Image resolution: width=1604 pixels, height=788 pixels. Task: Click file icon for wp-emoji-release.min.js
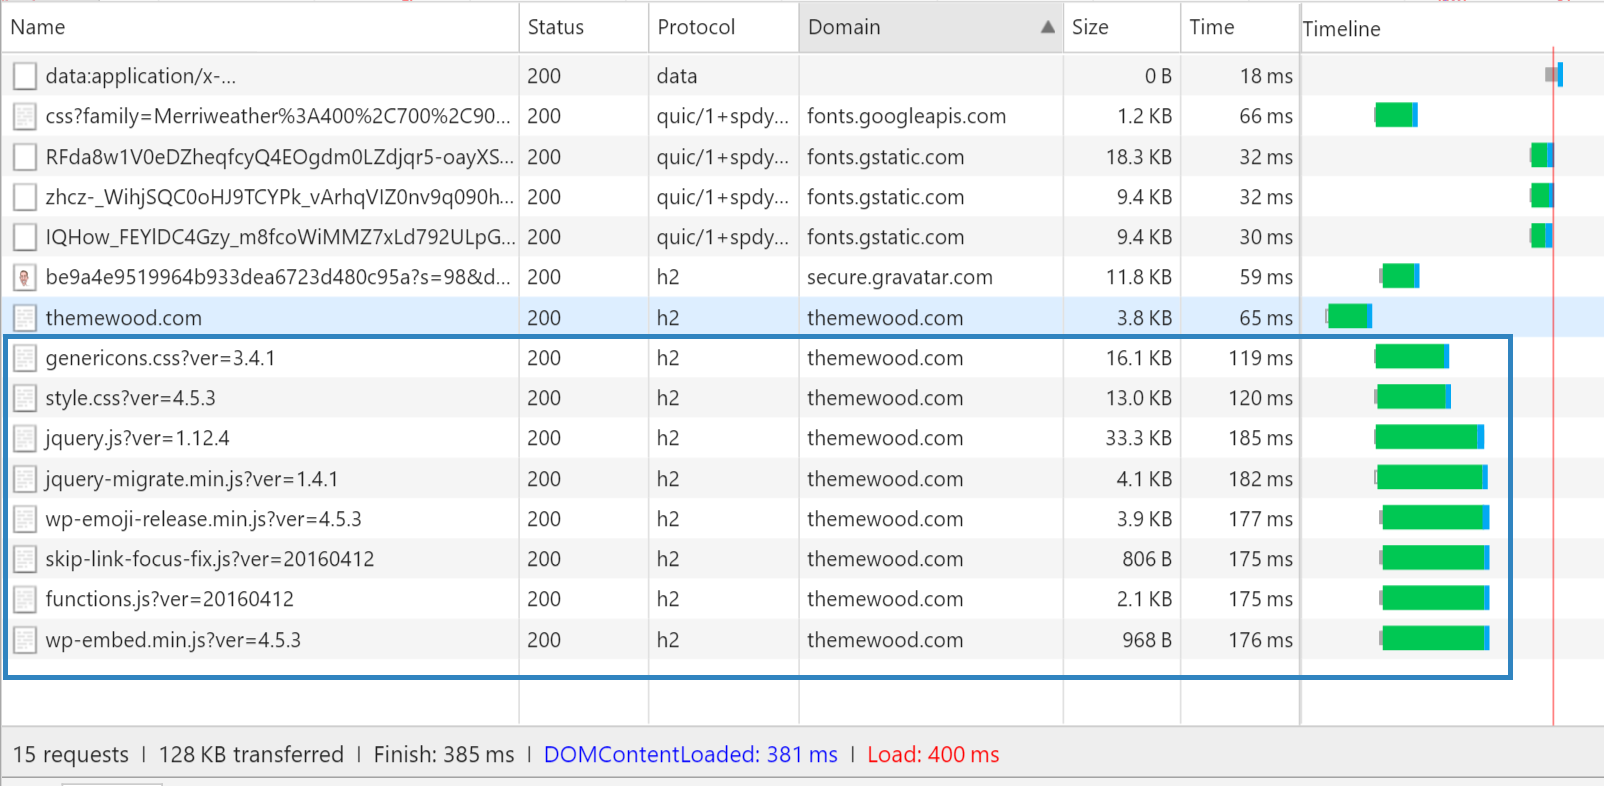click(x=25, y=519)
